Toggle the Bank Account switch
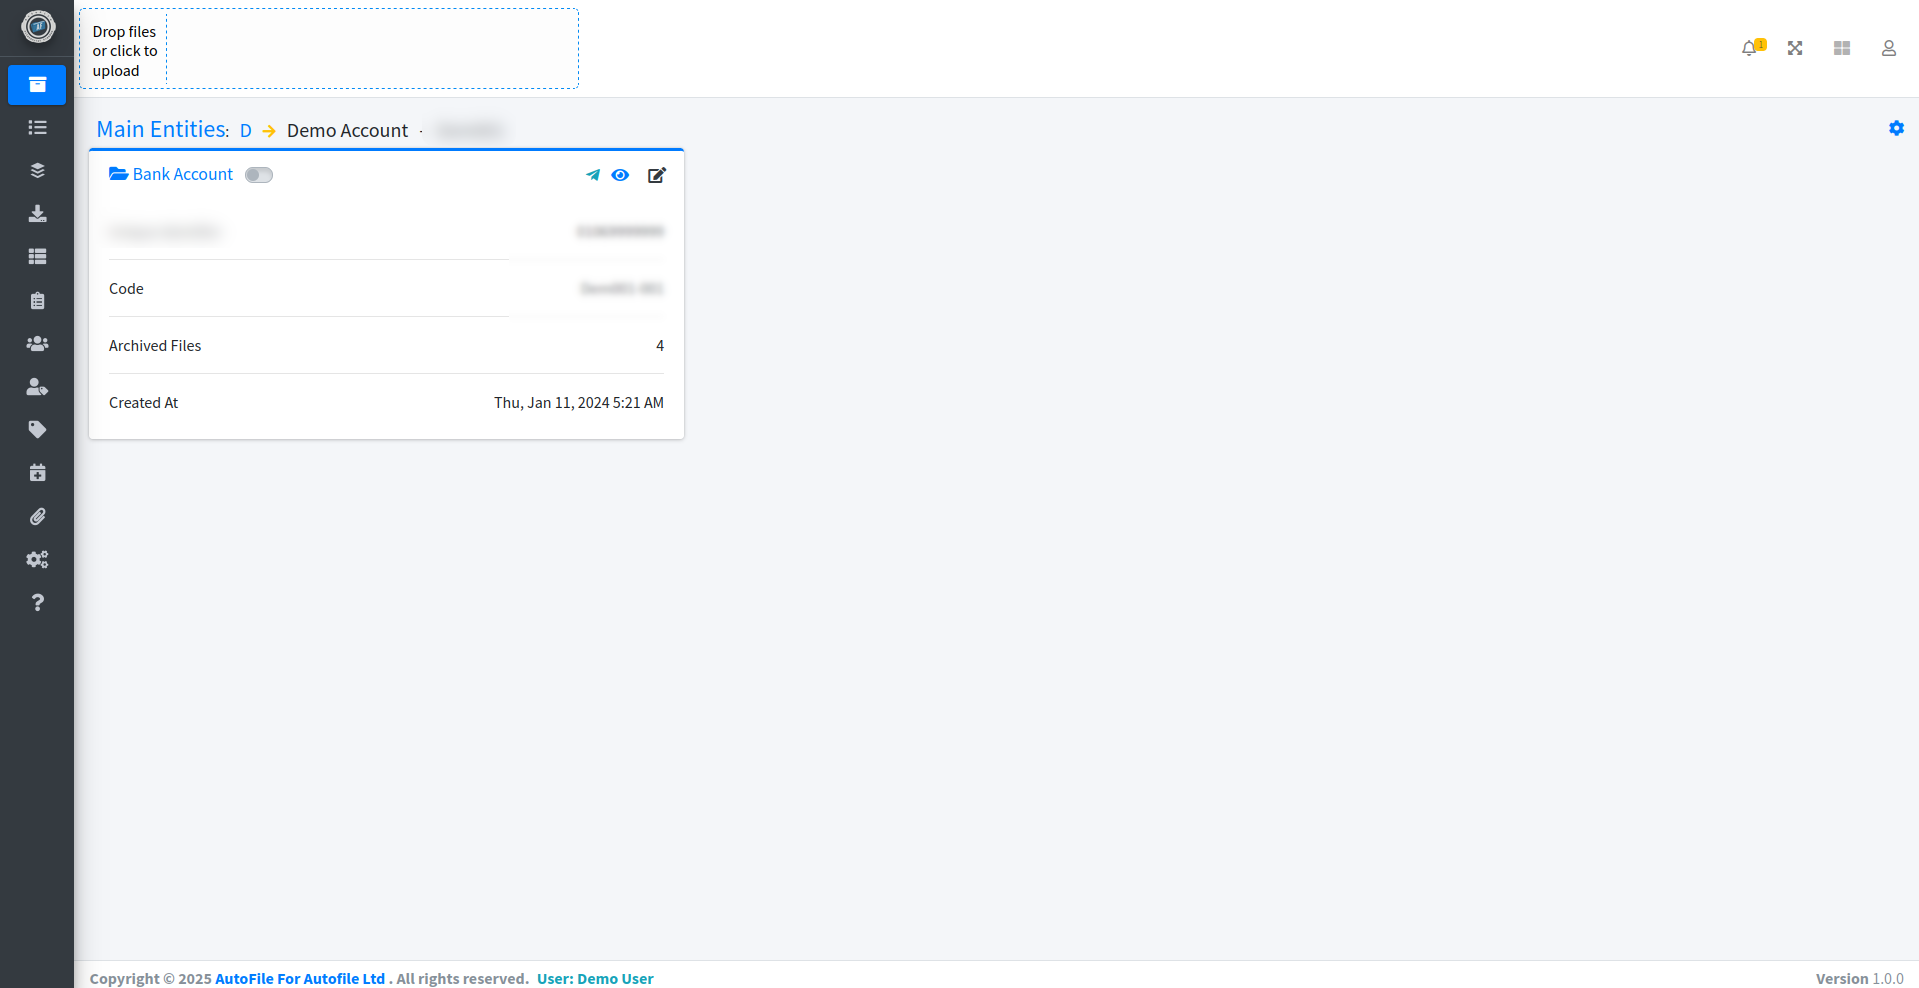 coord(259,175)
